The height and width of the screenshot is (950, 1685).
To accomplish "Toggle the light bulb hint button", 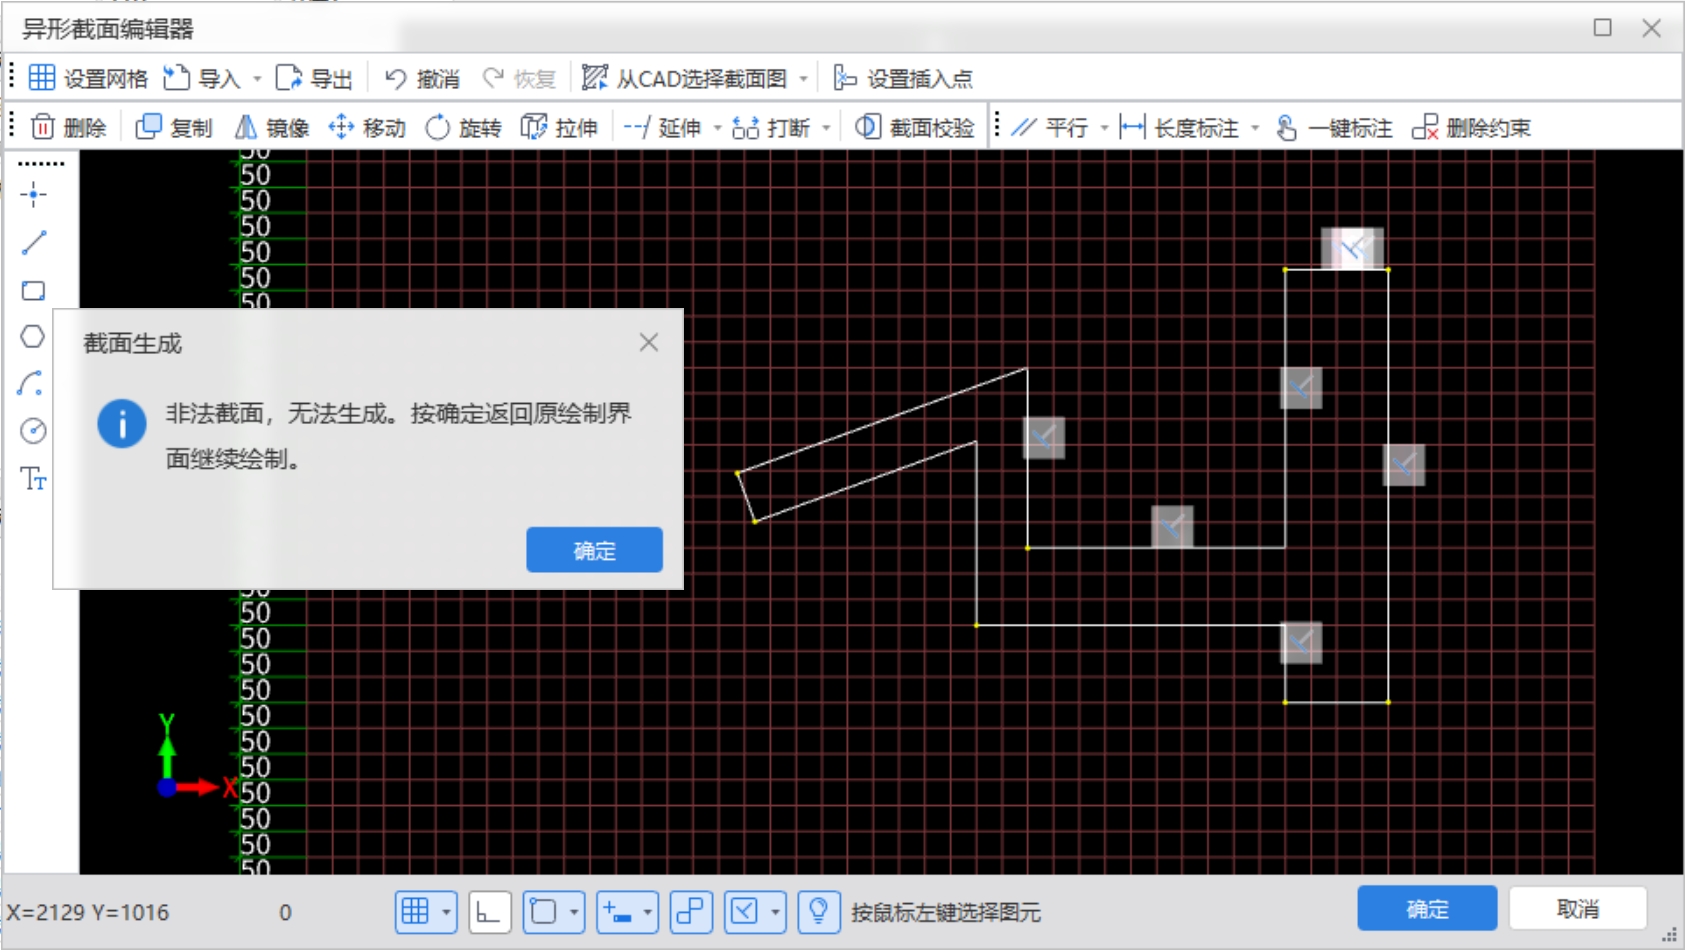I will click(x=819, y=912).
